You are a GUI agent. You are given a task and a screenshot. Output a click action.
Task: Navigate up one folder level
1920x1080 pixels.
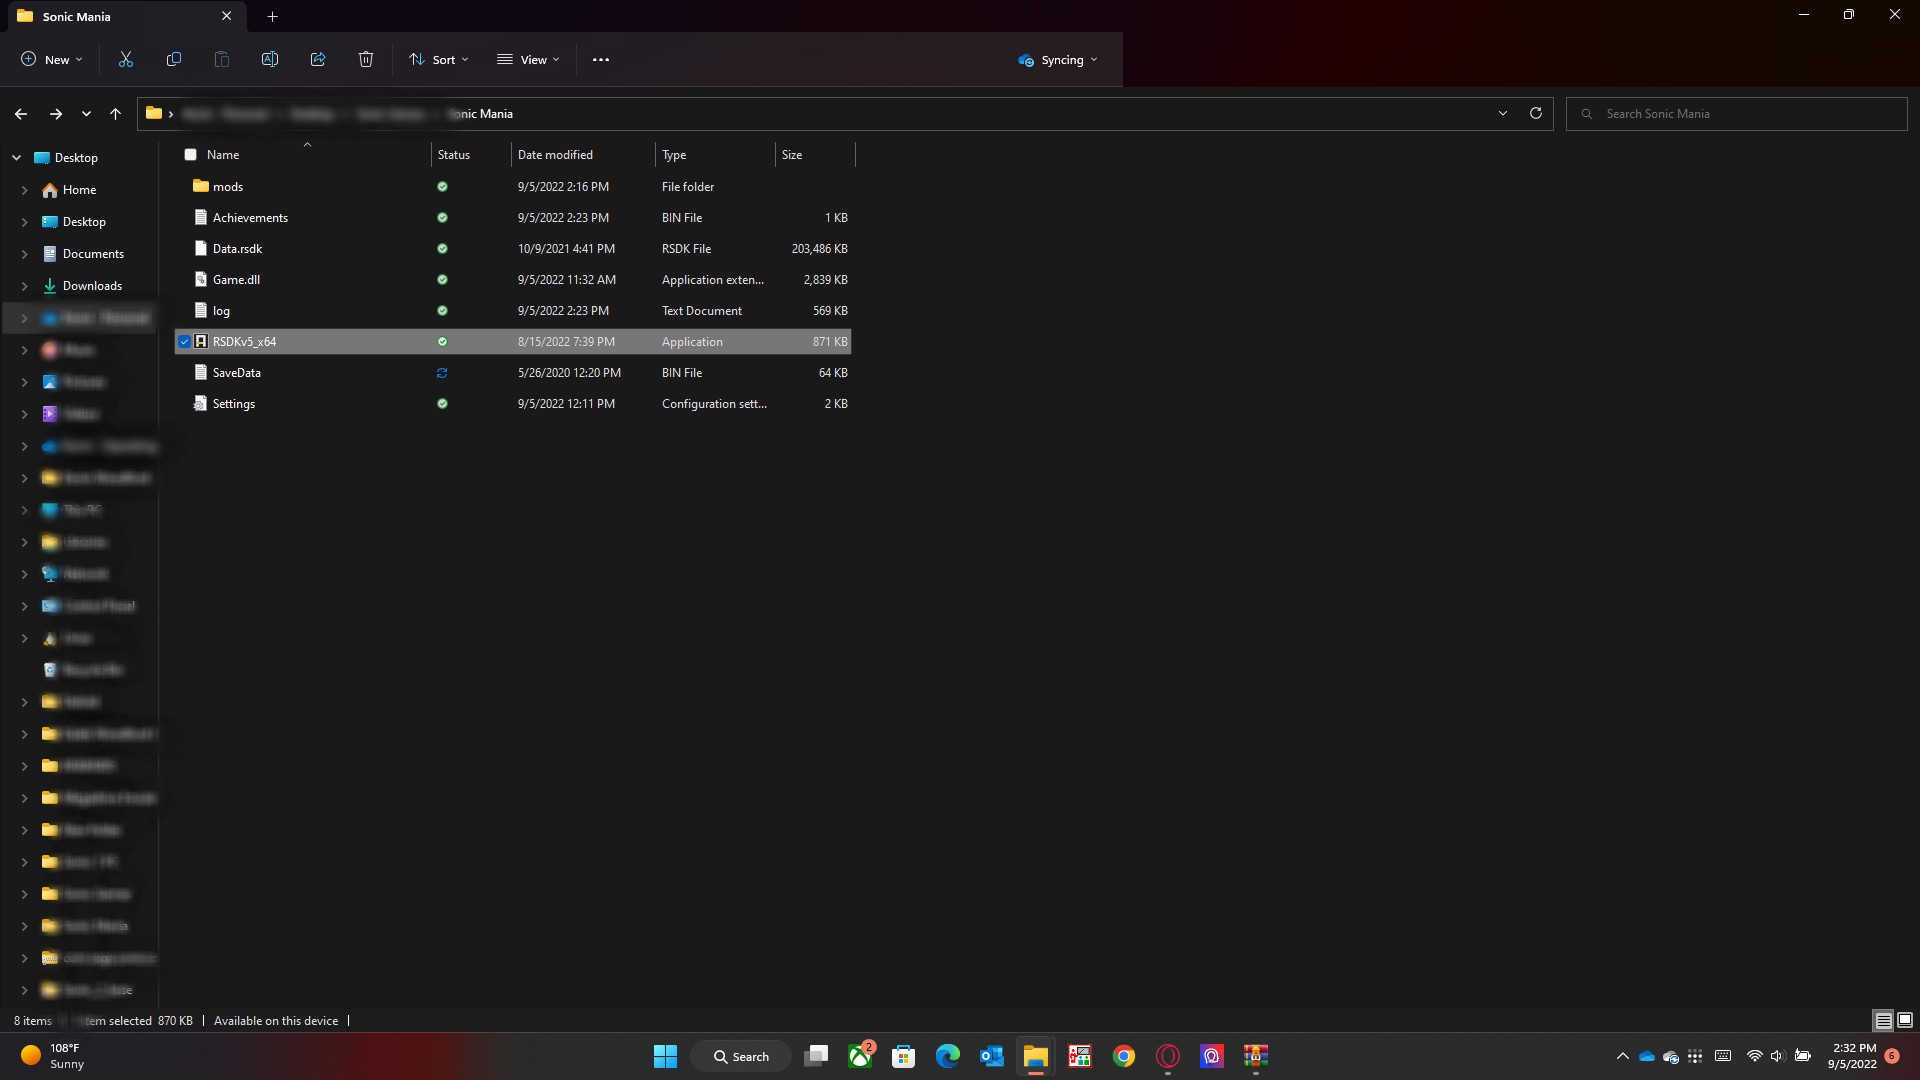(116, 114)
